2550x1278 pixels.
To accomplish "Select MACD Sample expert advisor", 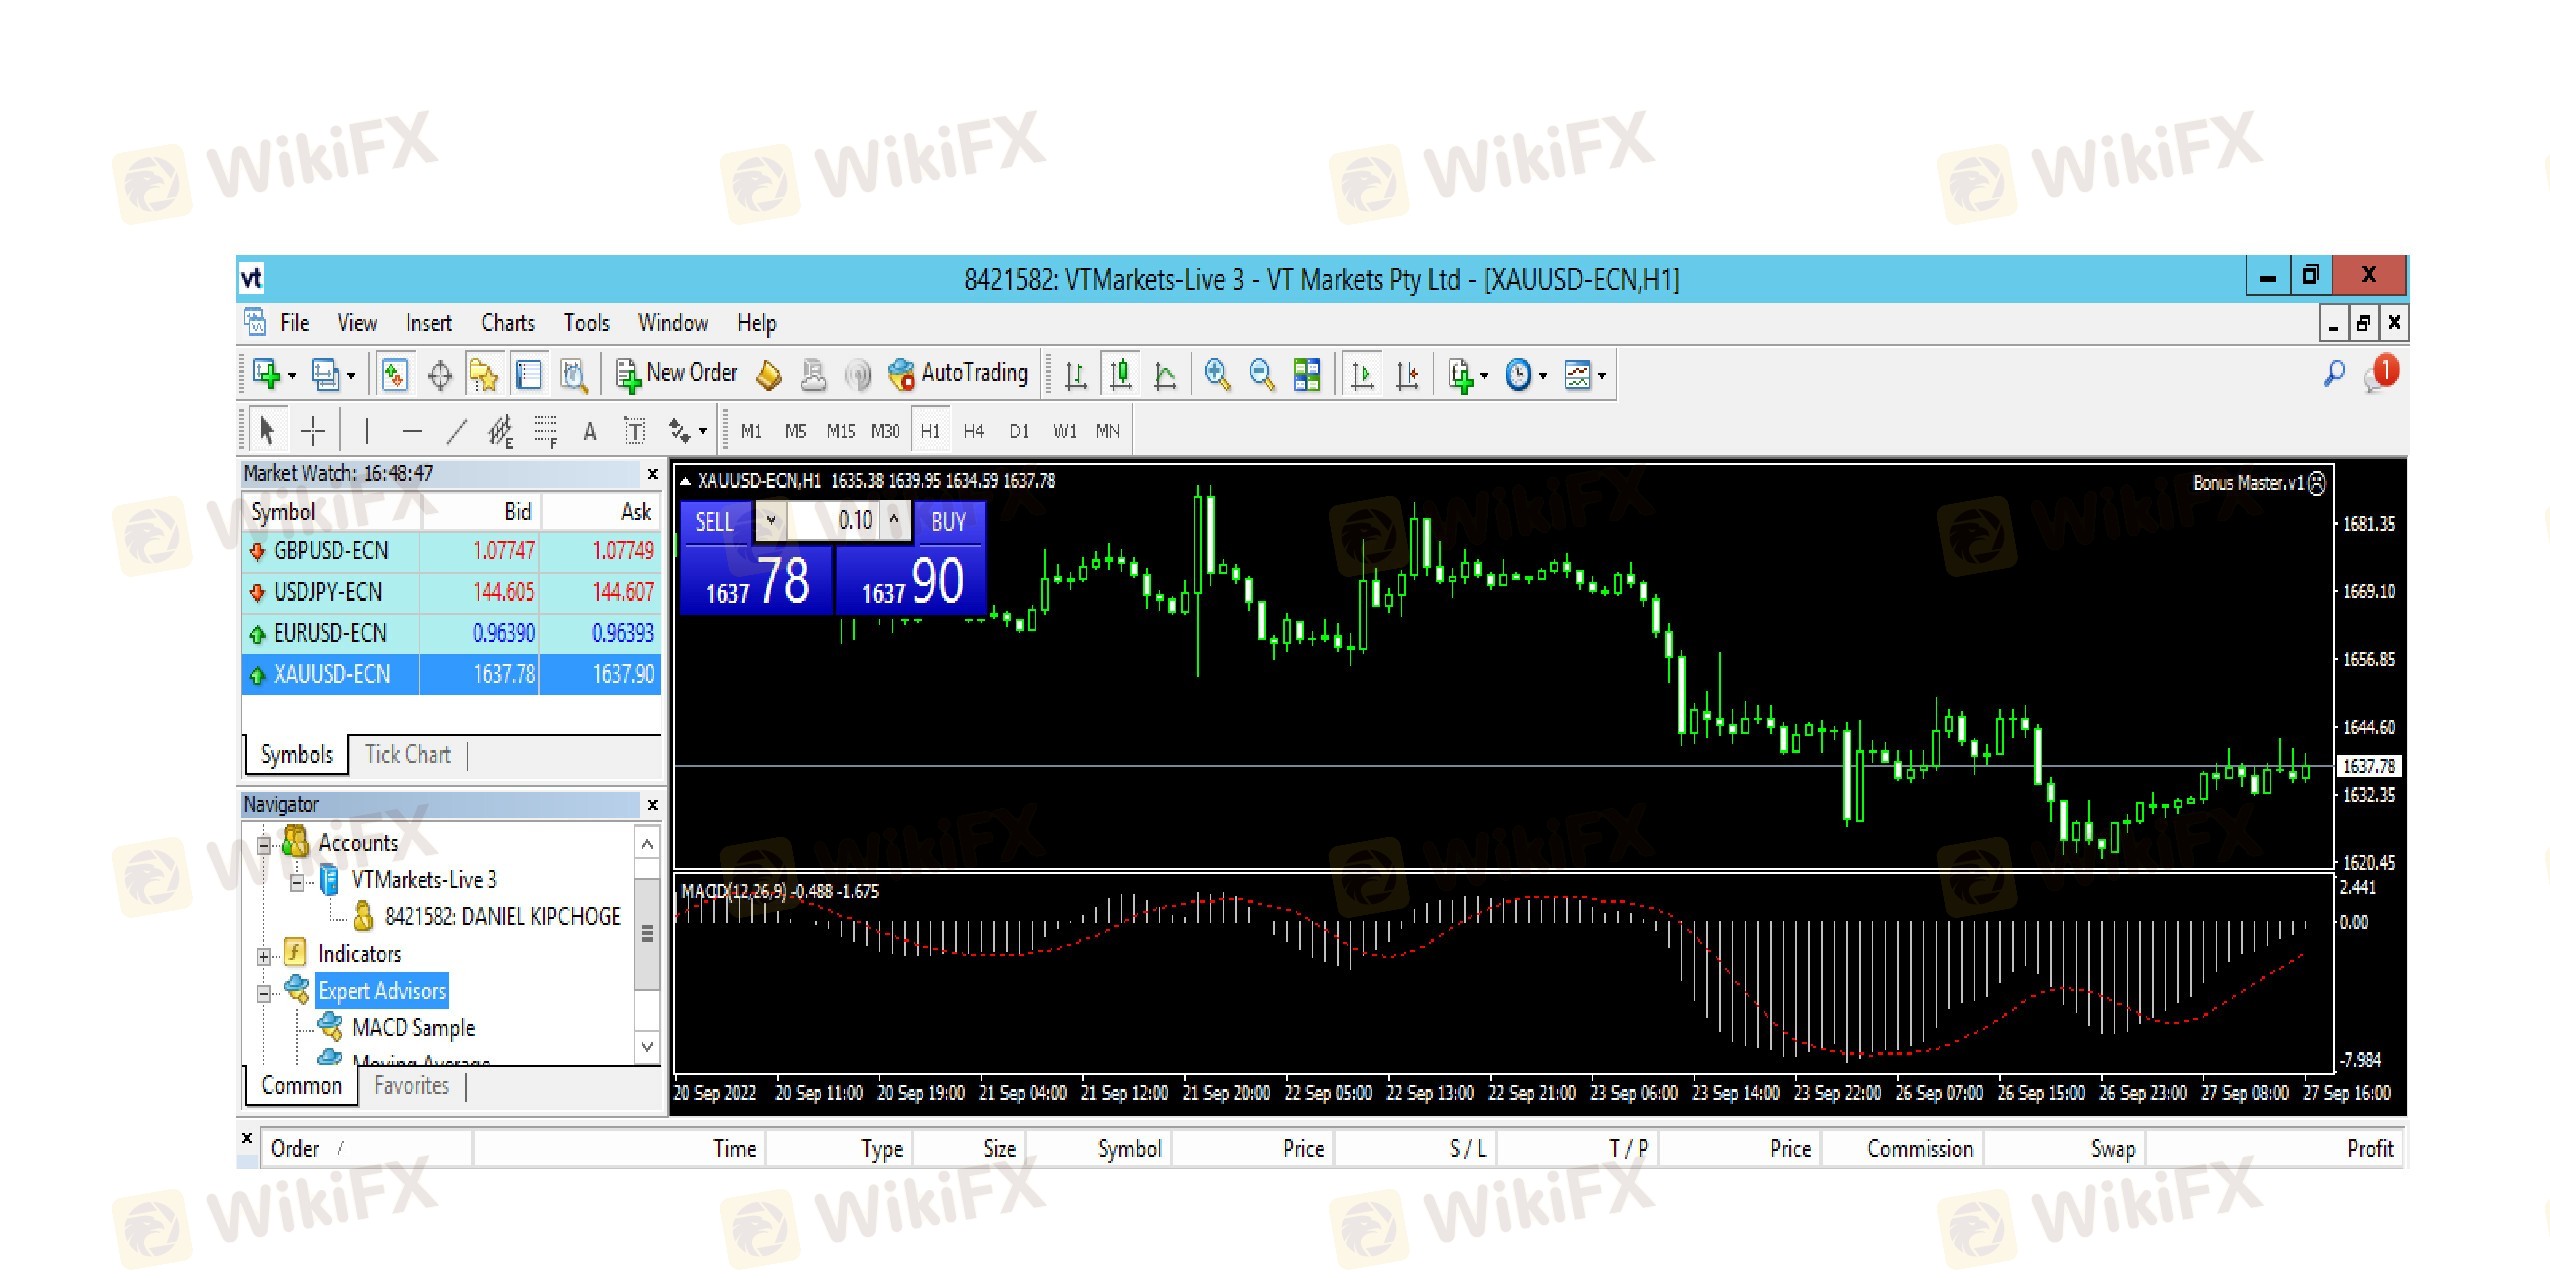I will 413,1028.
